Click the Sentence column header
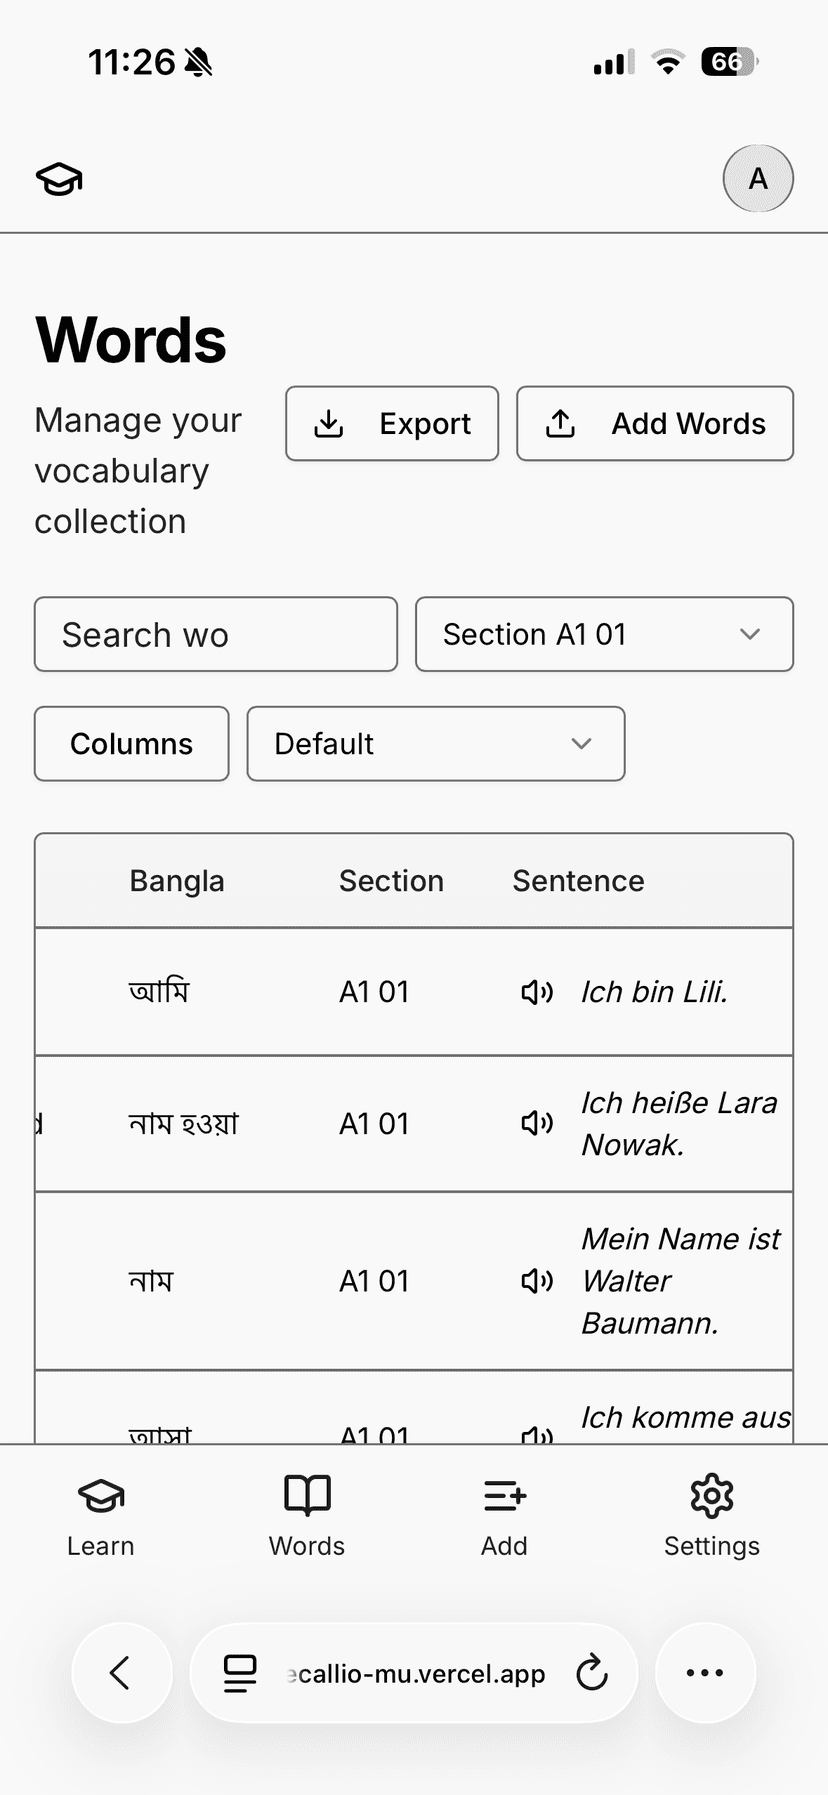Screen dimensions: 828x1795 coord(578,881)
